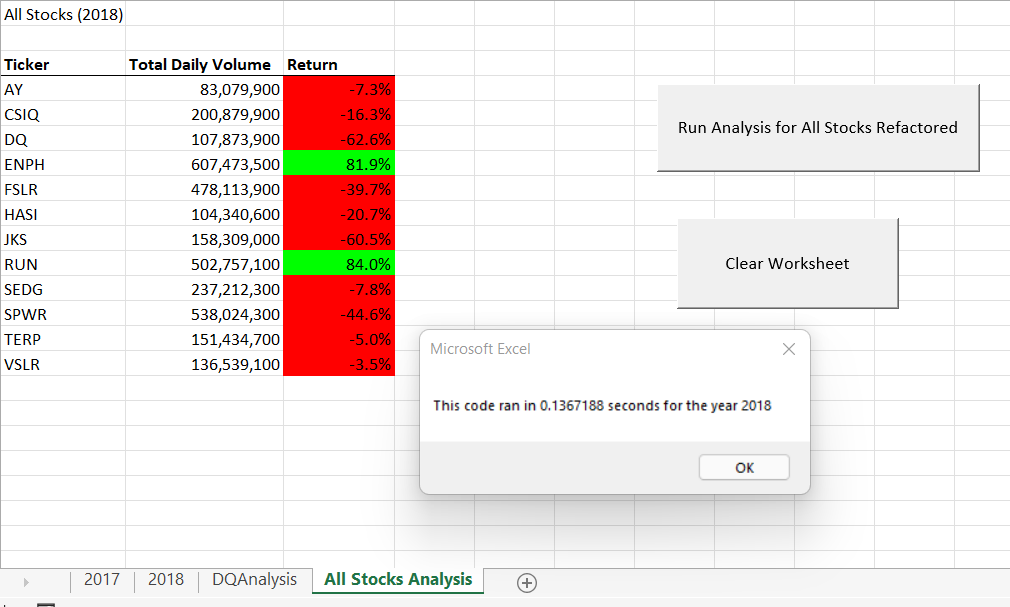The height and width of the screenshot is (607, 1010).
Task: Select the red -60.5% return cell
Action: coord(339,240)
